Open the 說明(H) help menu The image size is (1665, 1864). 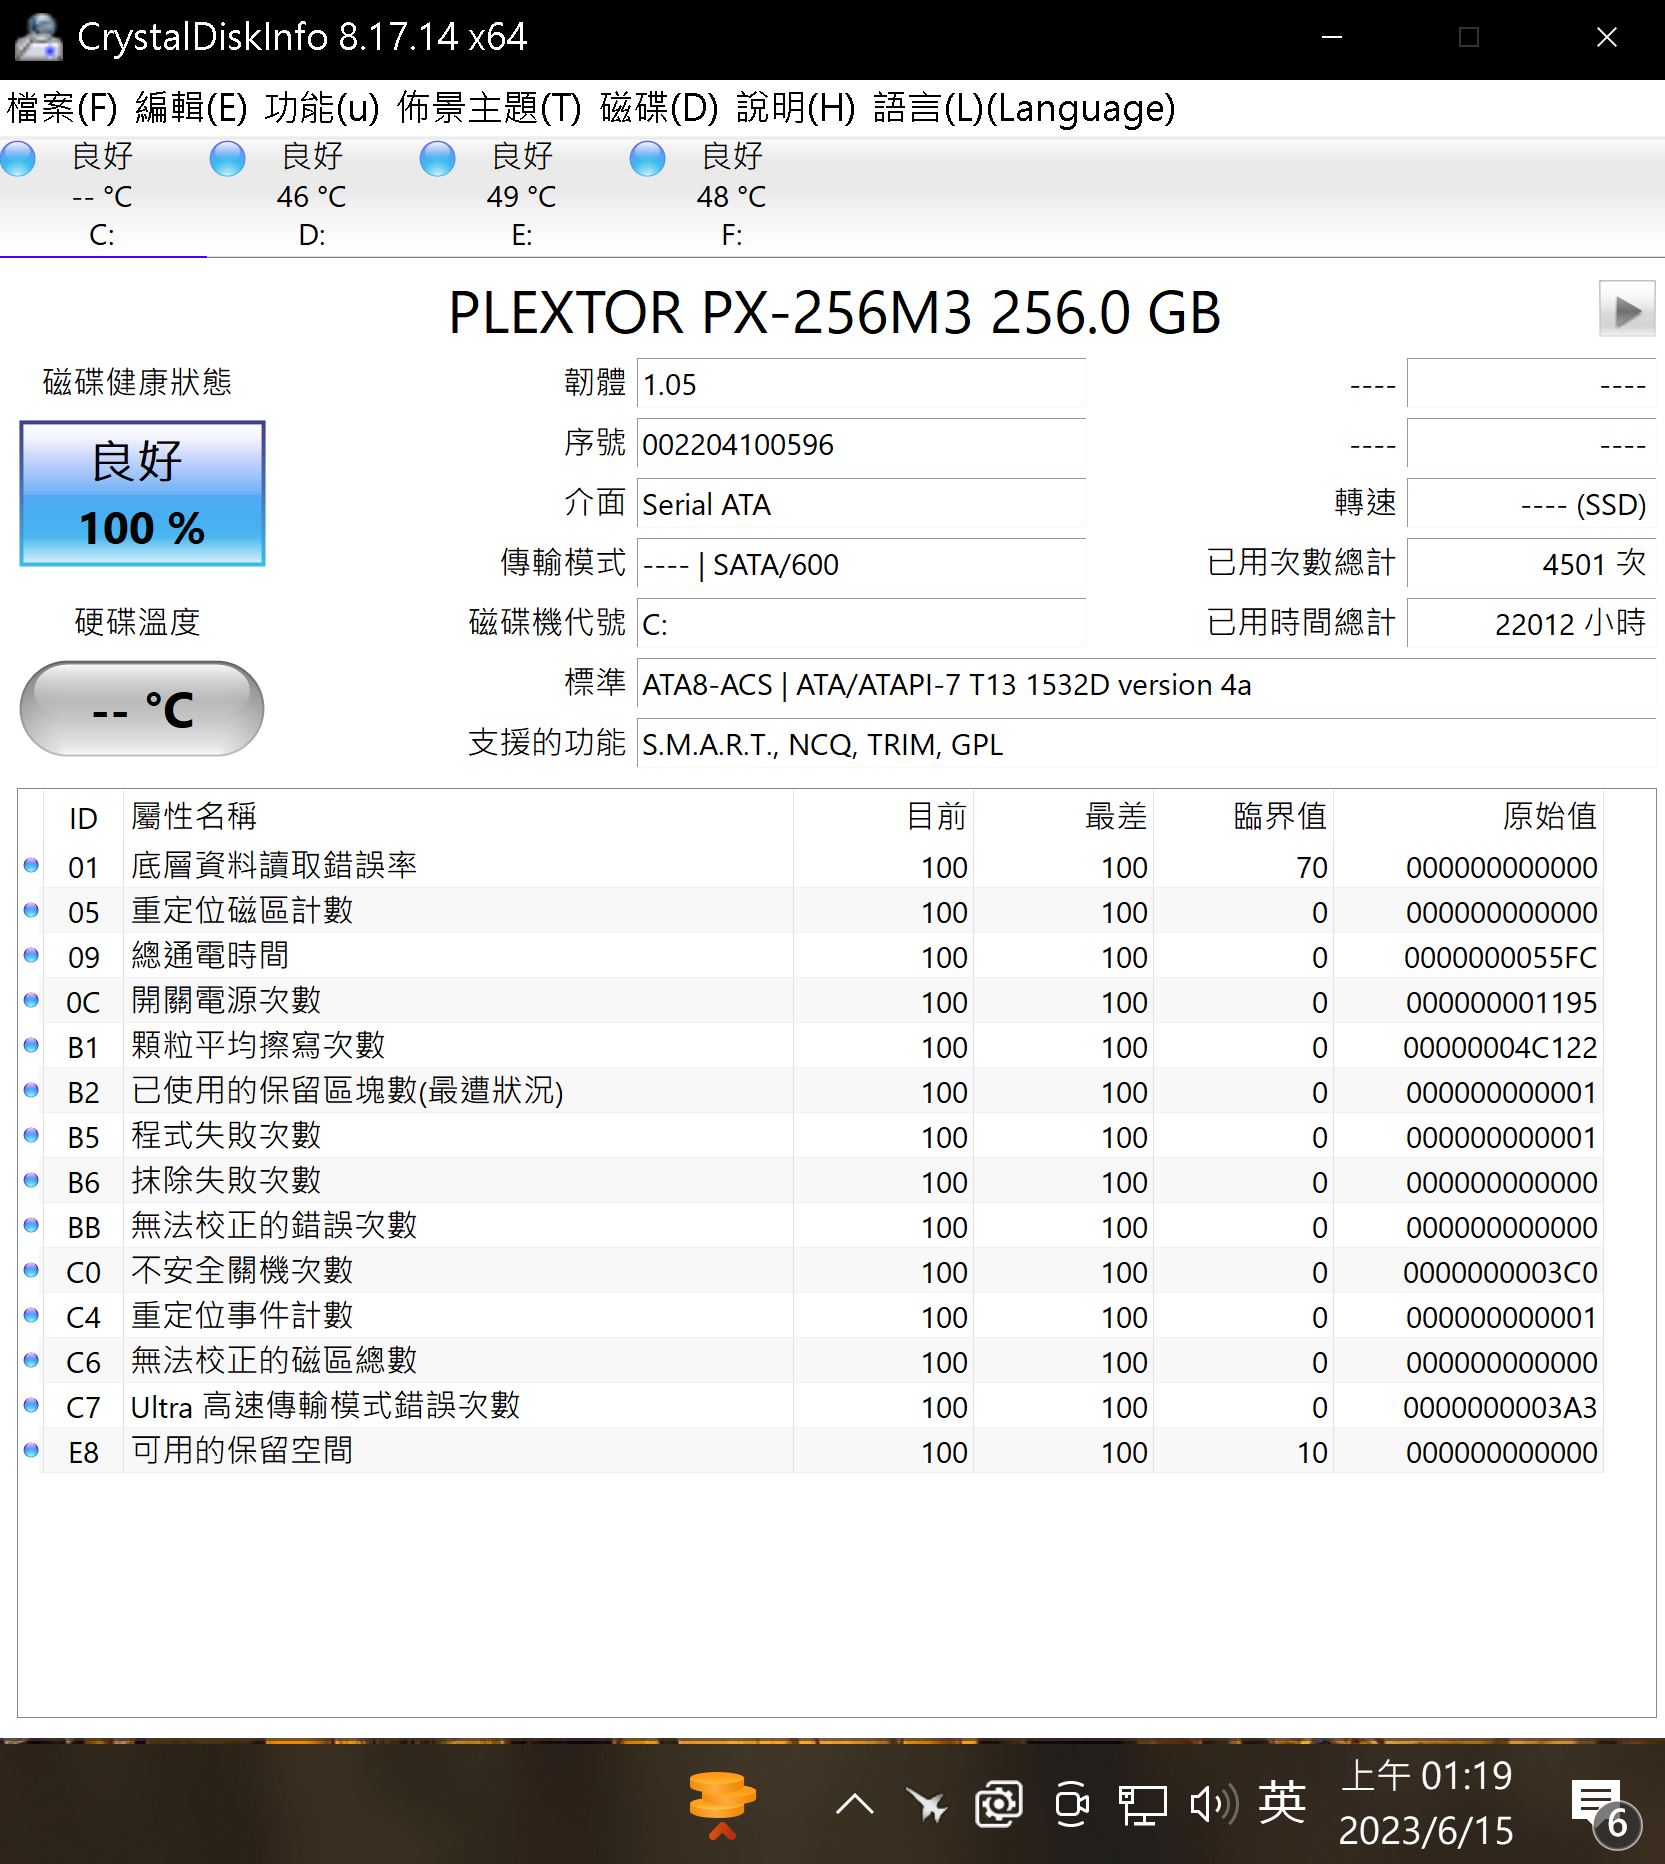pos(796,108)
